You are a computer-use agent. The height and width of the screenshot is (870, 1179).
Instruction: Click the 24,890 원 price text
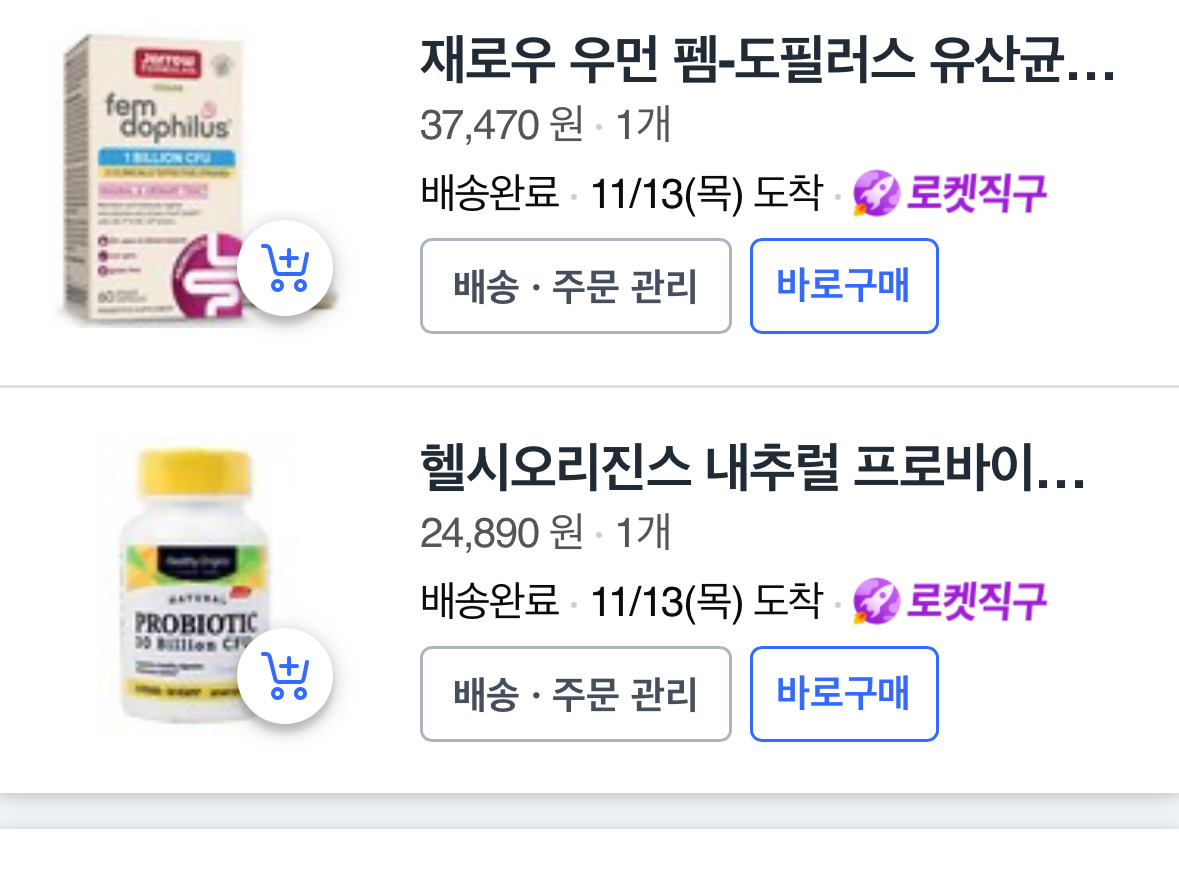pyautogui.click(x=501, y=534)
